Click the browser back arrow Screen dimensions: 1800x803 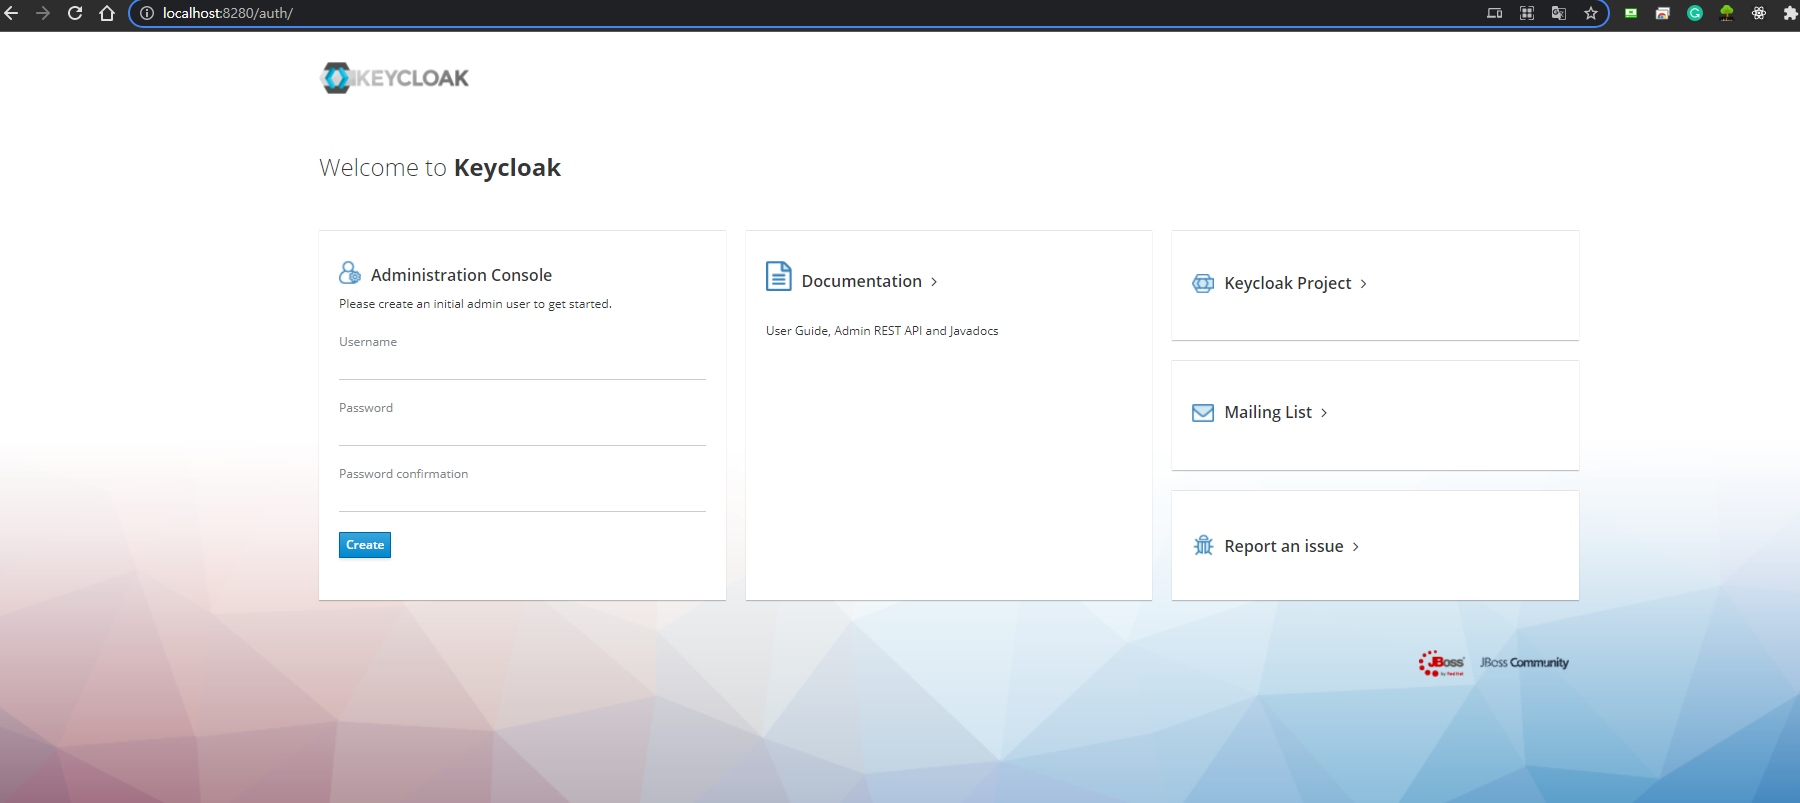12,13
